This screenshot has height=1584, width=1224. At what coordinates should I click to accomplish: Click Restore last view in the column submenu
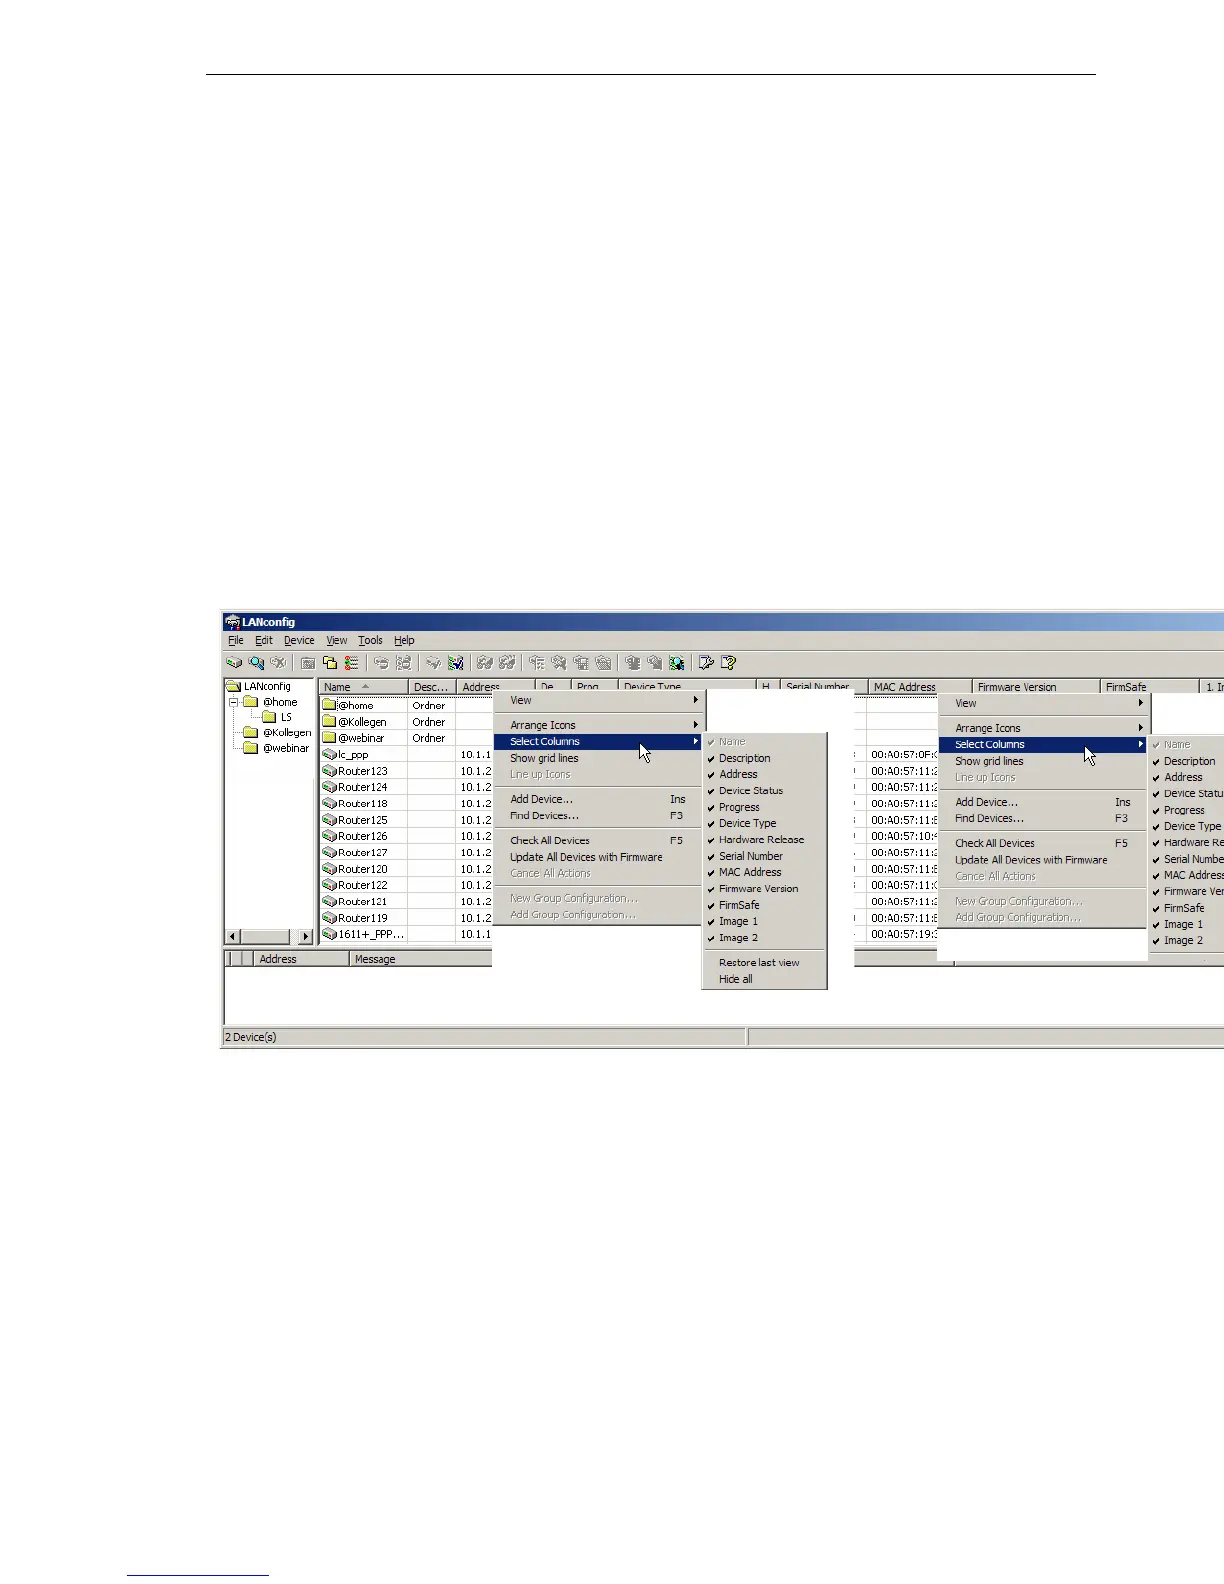765,962
